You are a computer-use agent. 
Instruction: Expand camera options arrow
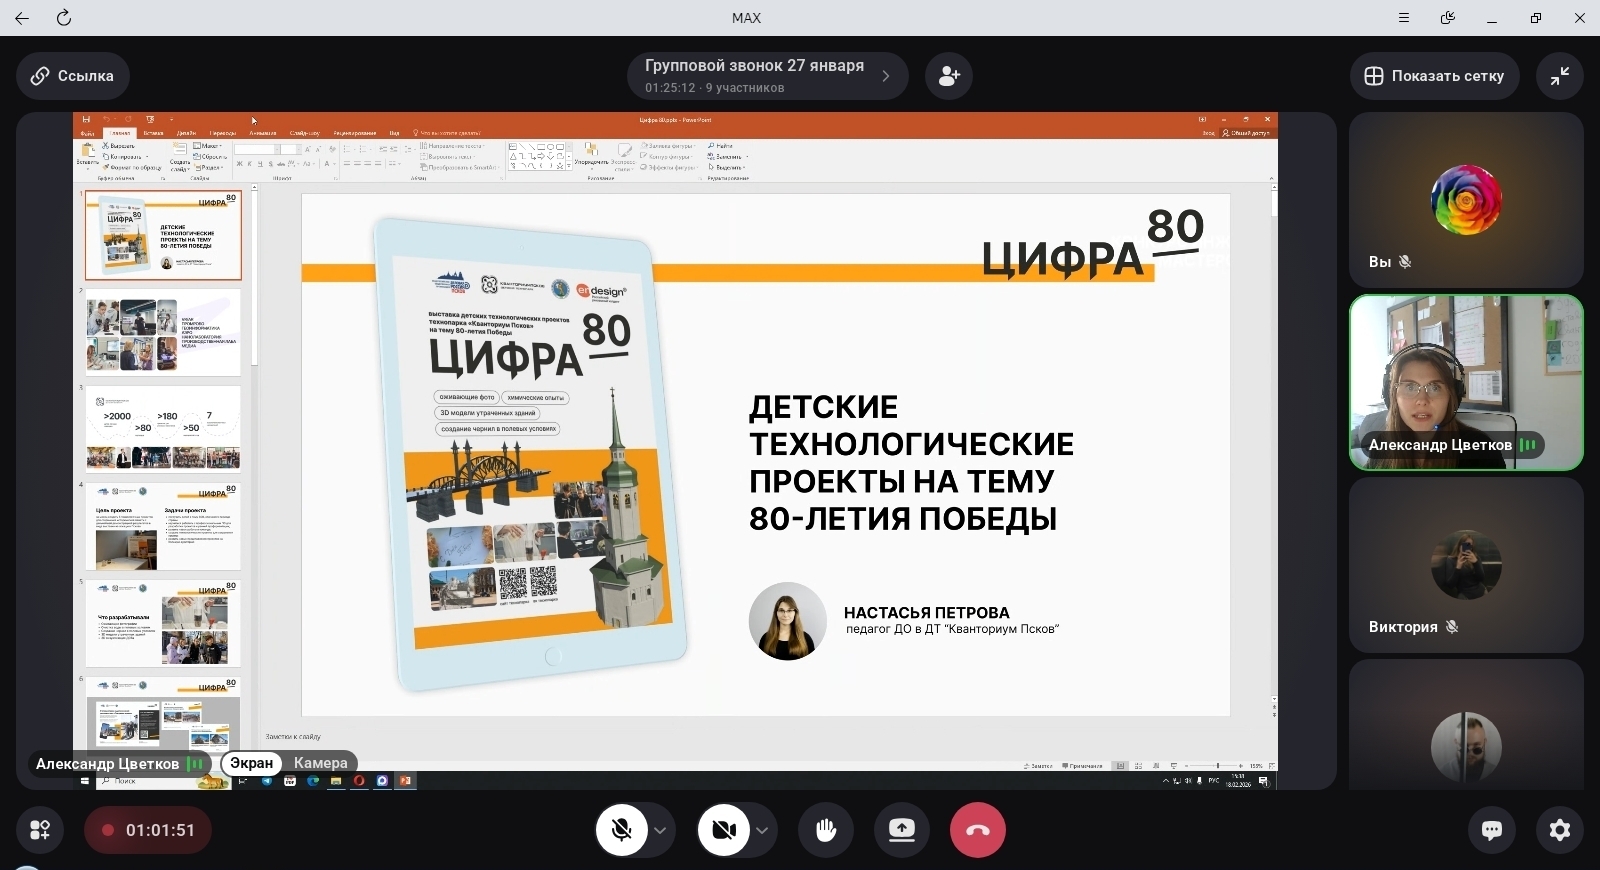(762, 830)
